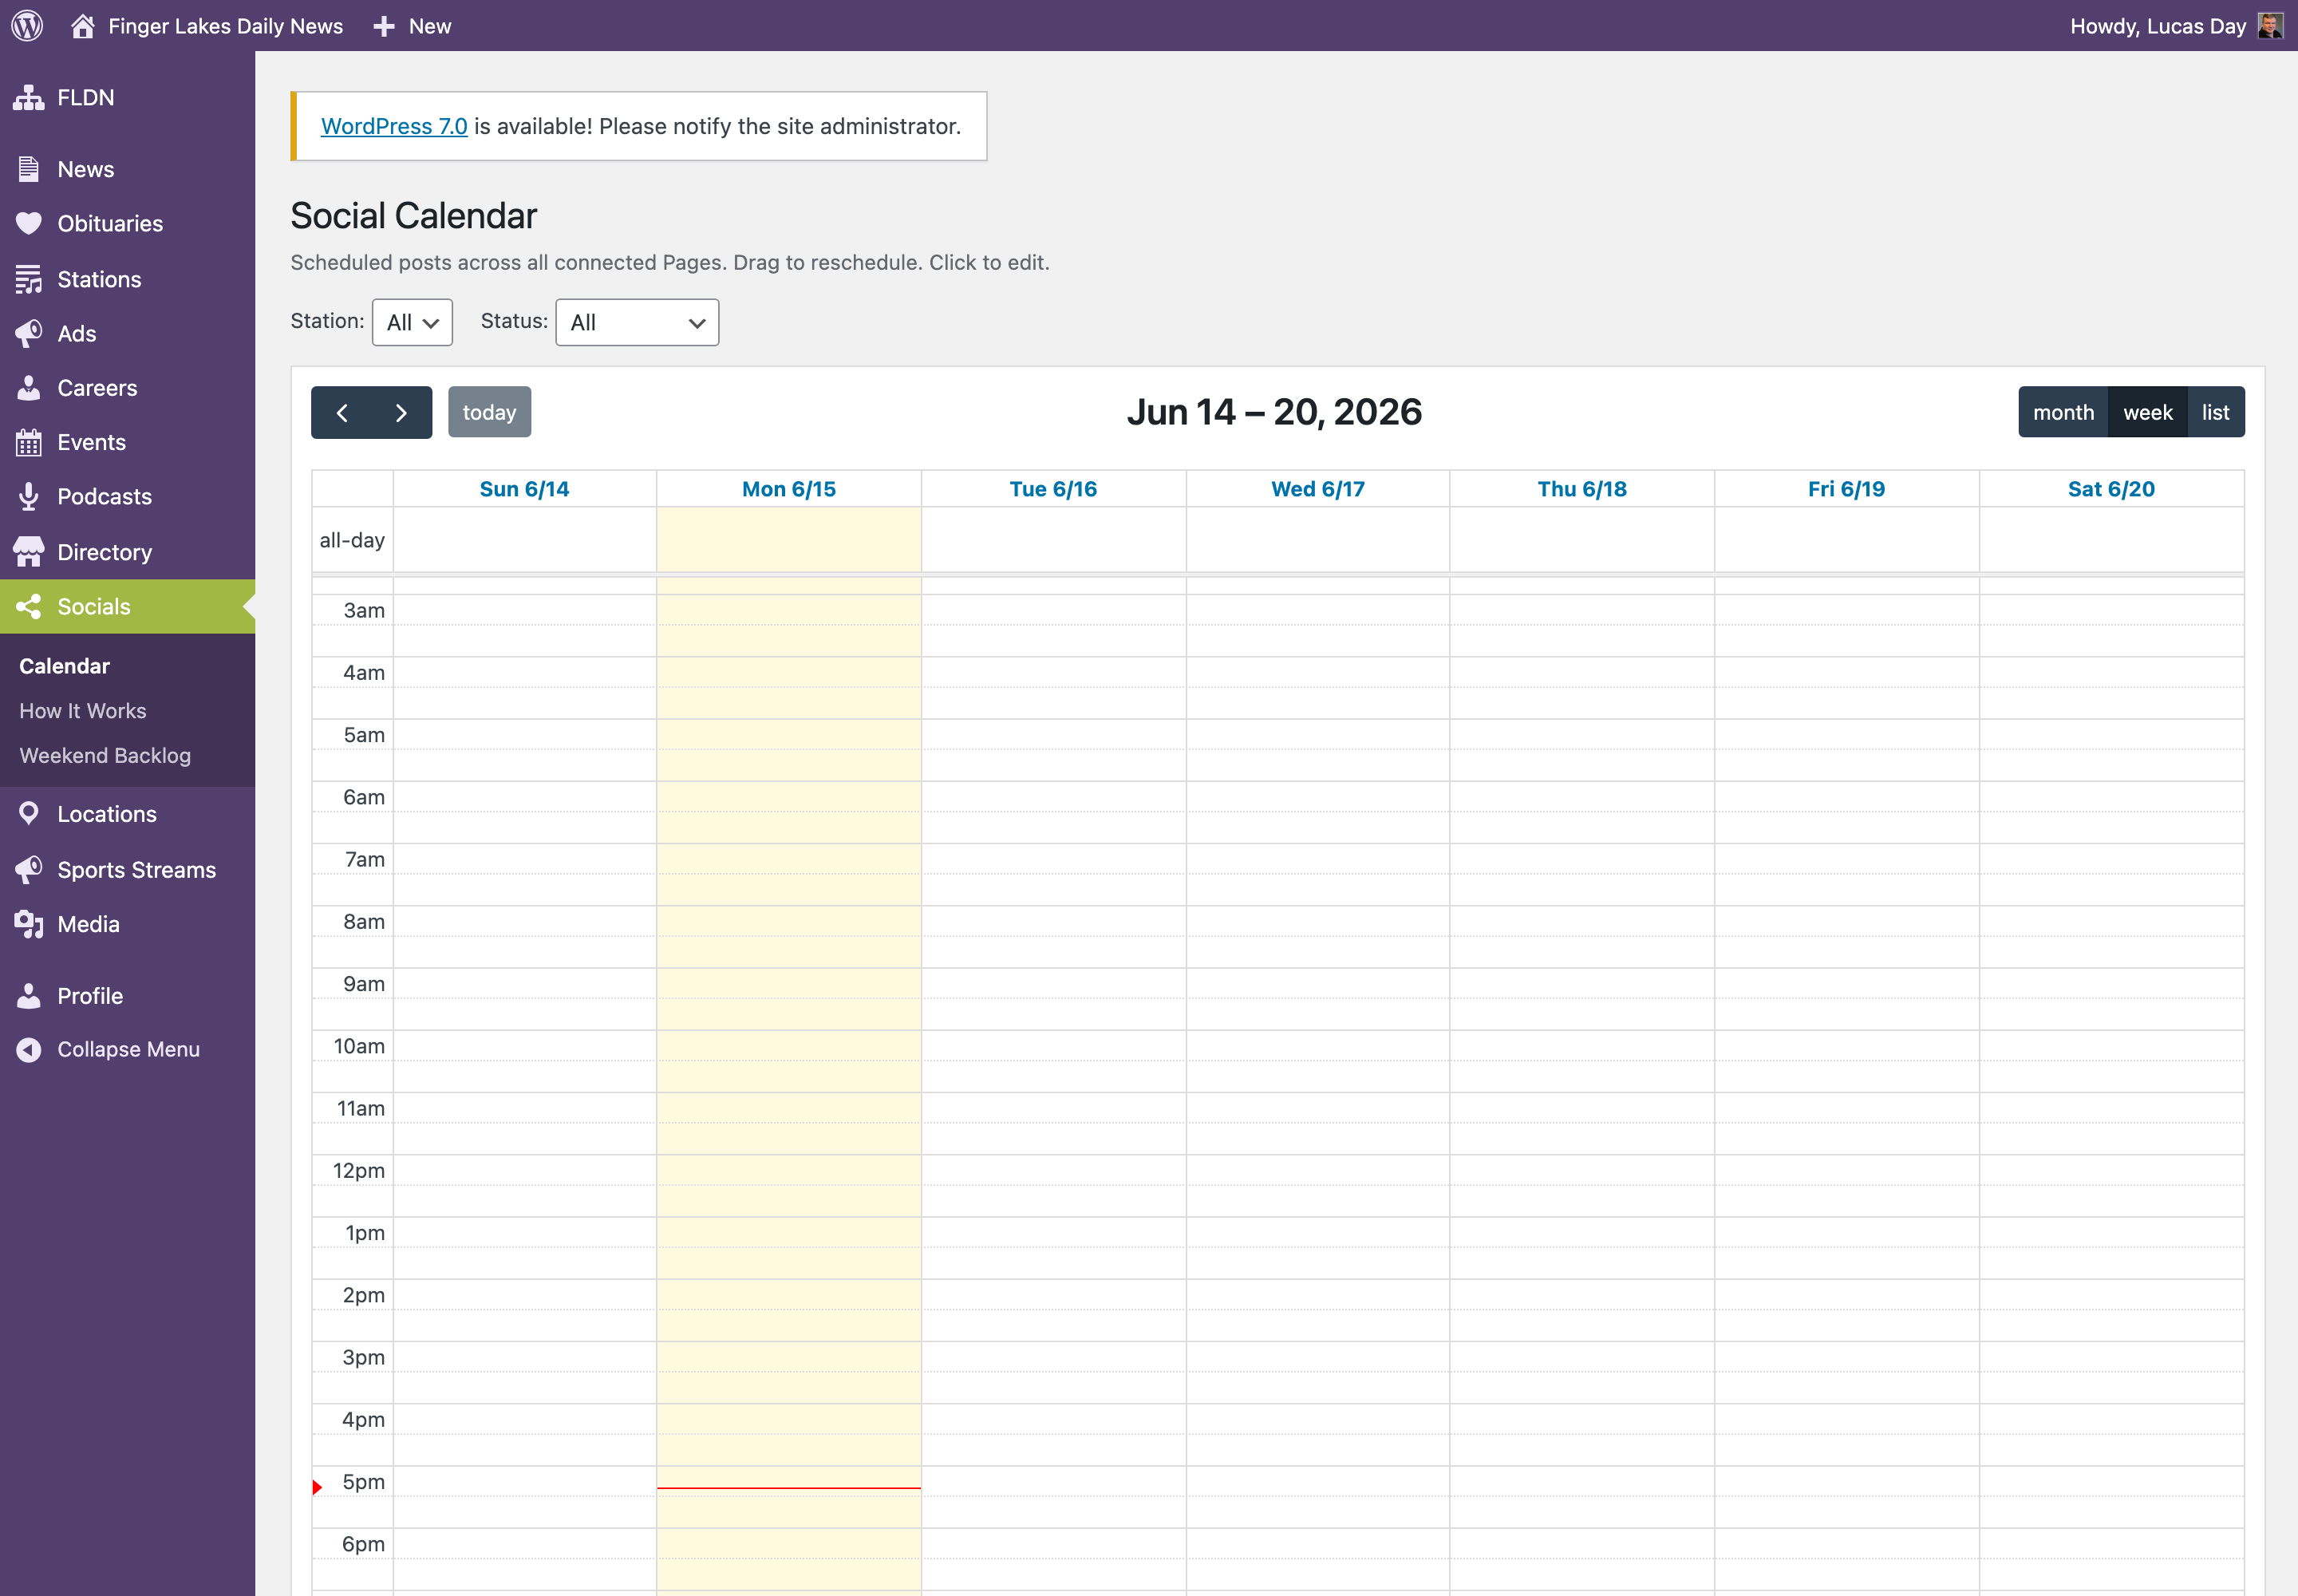Image resolution: width=2298 pixels, height=1596 pixels.
Task: Switch calendar to list view
Action: coord(2216,412)
